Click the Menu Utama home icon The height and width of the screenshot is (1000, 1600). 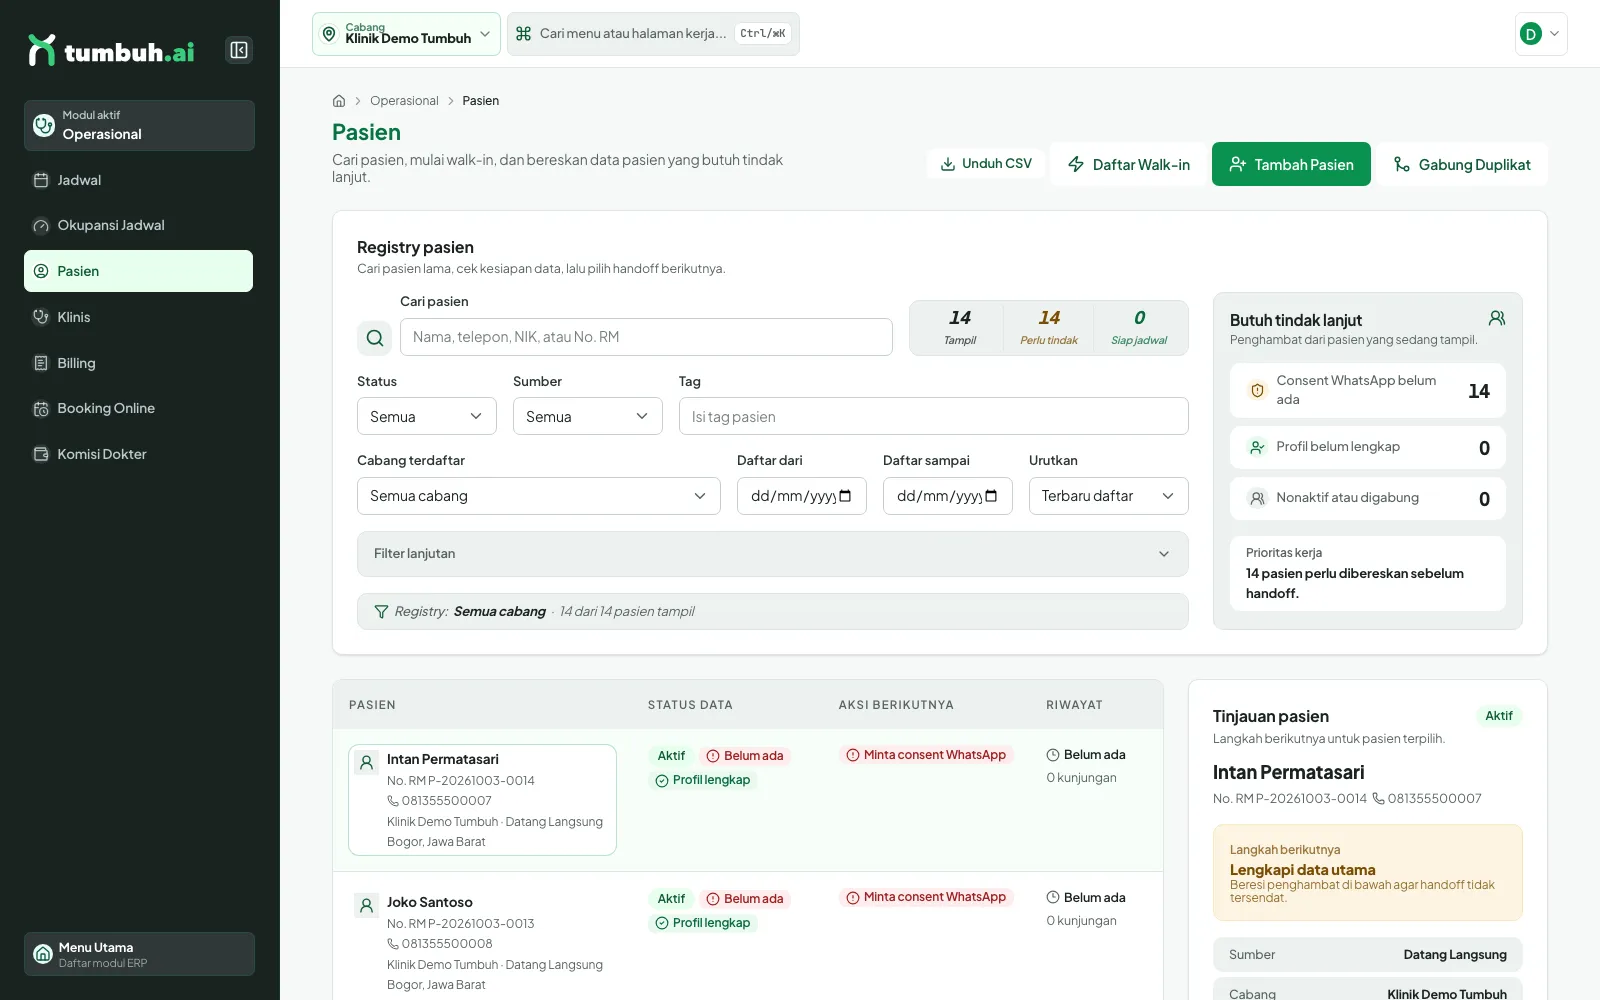43,954
